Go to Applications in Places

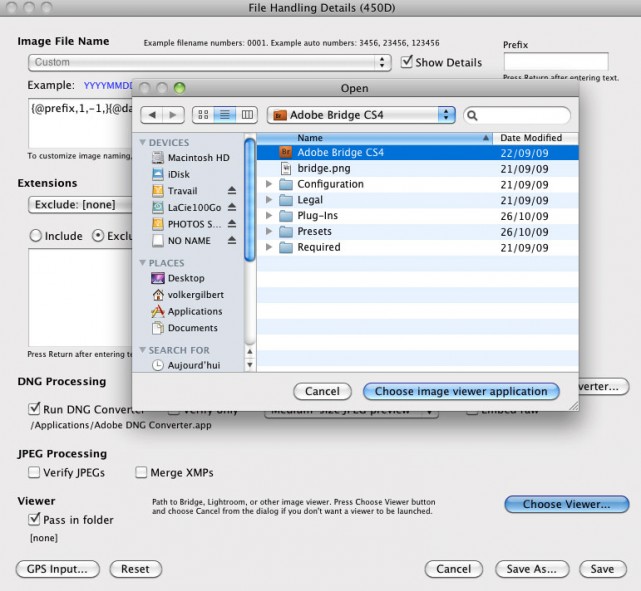(187, 311)
